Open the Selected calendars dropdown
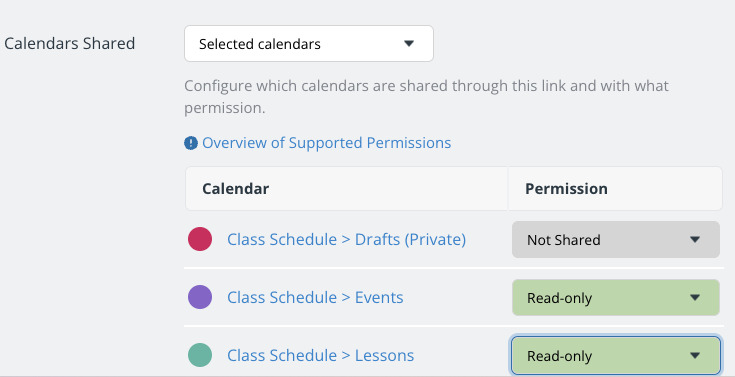The width and height of the screenshot is (735, 377). (x=309, y=44)
